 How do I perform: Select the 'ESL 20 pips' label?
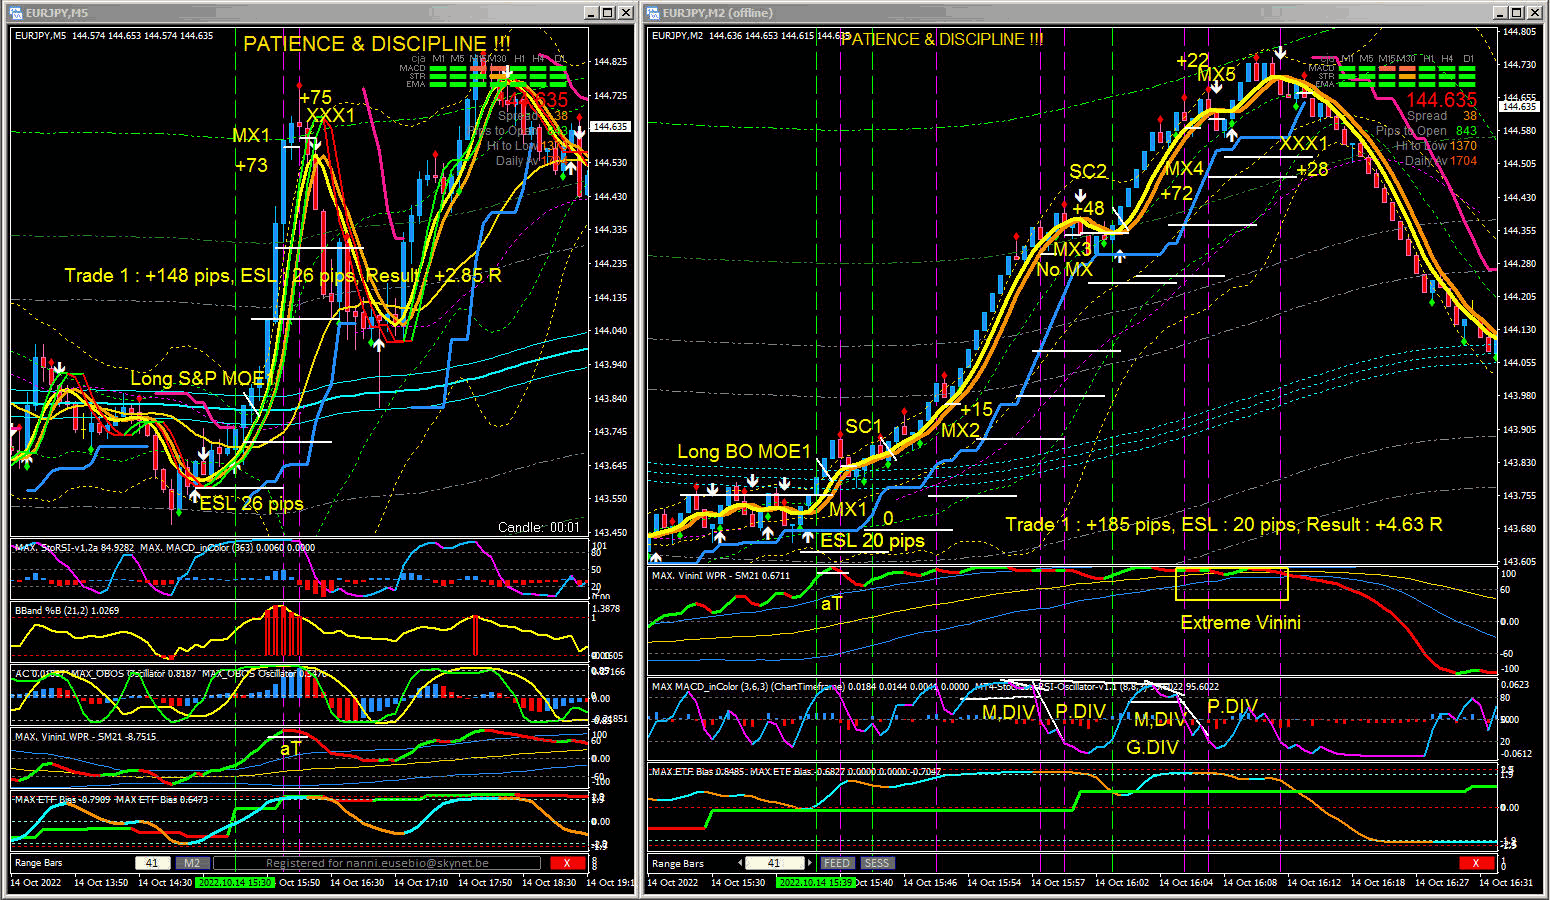click(872, 541)
